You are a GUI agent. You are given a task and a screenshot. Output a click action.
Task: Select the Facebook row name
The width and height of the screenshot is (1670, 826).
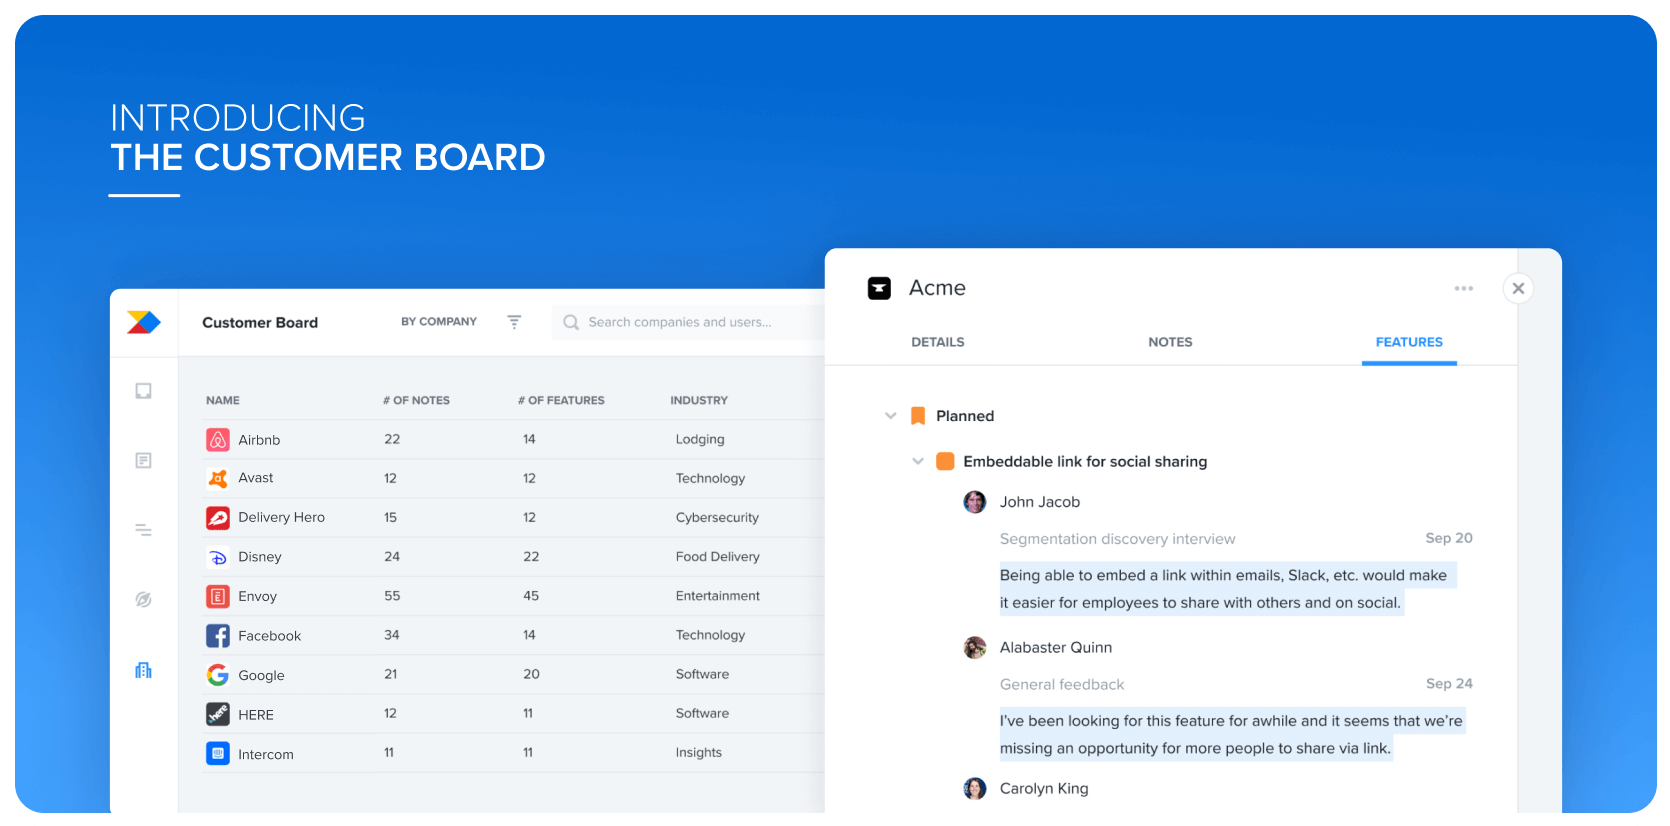point(269,636)
